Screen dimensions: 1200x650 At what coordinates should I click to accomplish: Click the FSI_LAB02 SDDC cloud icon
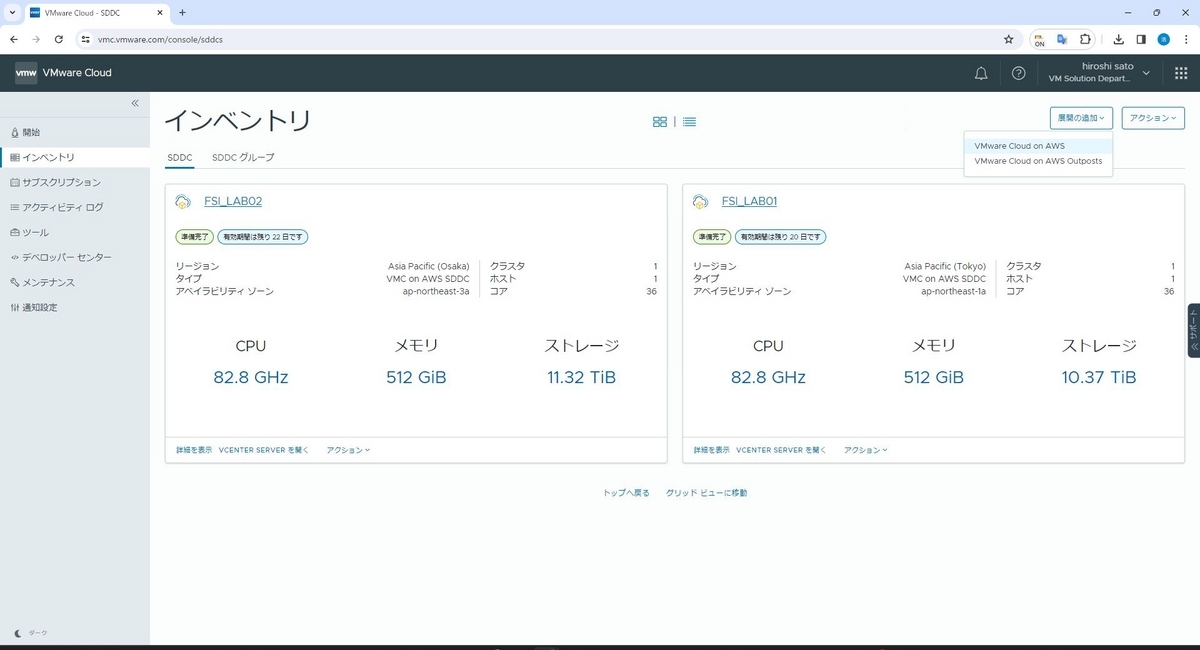point(183,201)
